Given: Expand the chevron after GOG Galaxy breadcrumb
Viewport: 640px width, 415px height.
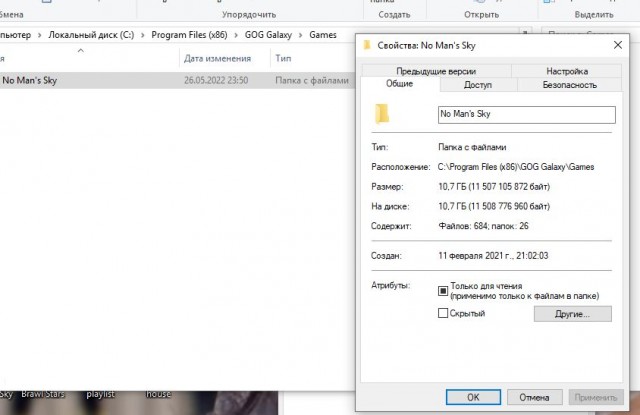Looking at the screenshot, I should coord(300,36).
